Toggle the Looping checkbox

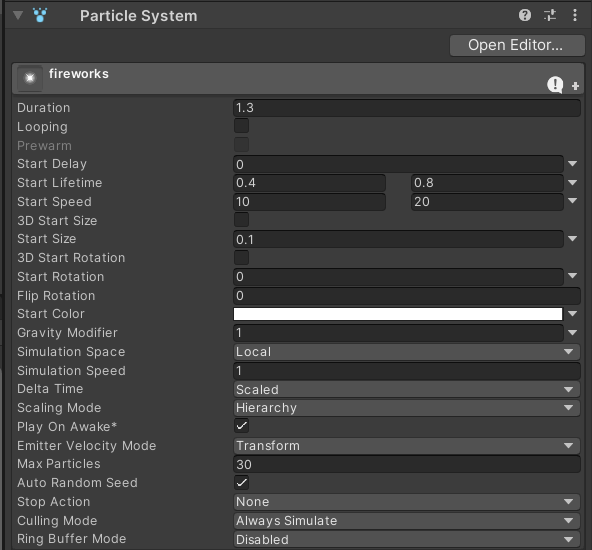[242, 126]
